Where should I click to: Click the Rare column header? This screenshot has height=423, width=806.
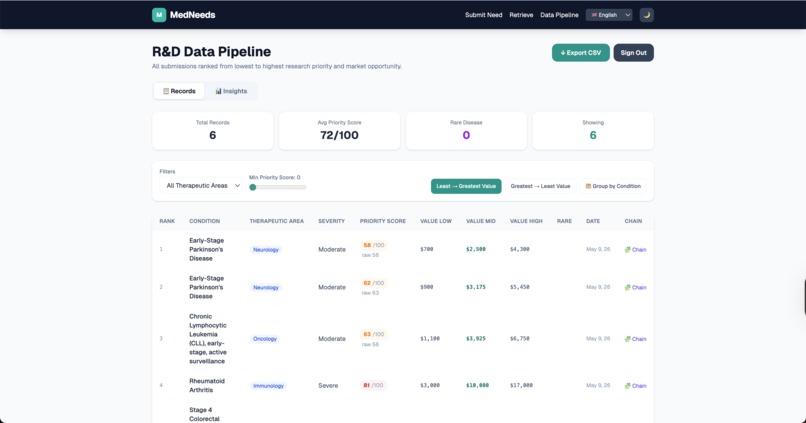[x=564, y=221]
